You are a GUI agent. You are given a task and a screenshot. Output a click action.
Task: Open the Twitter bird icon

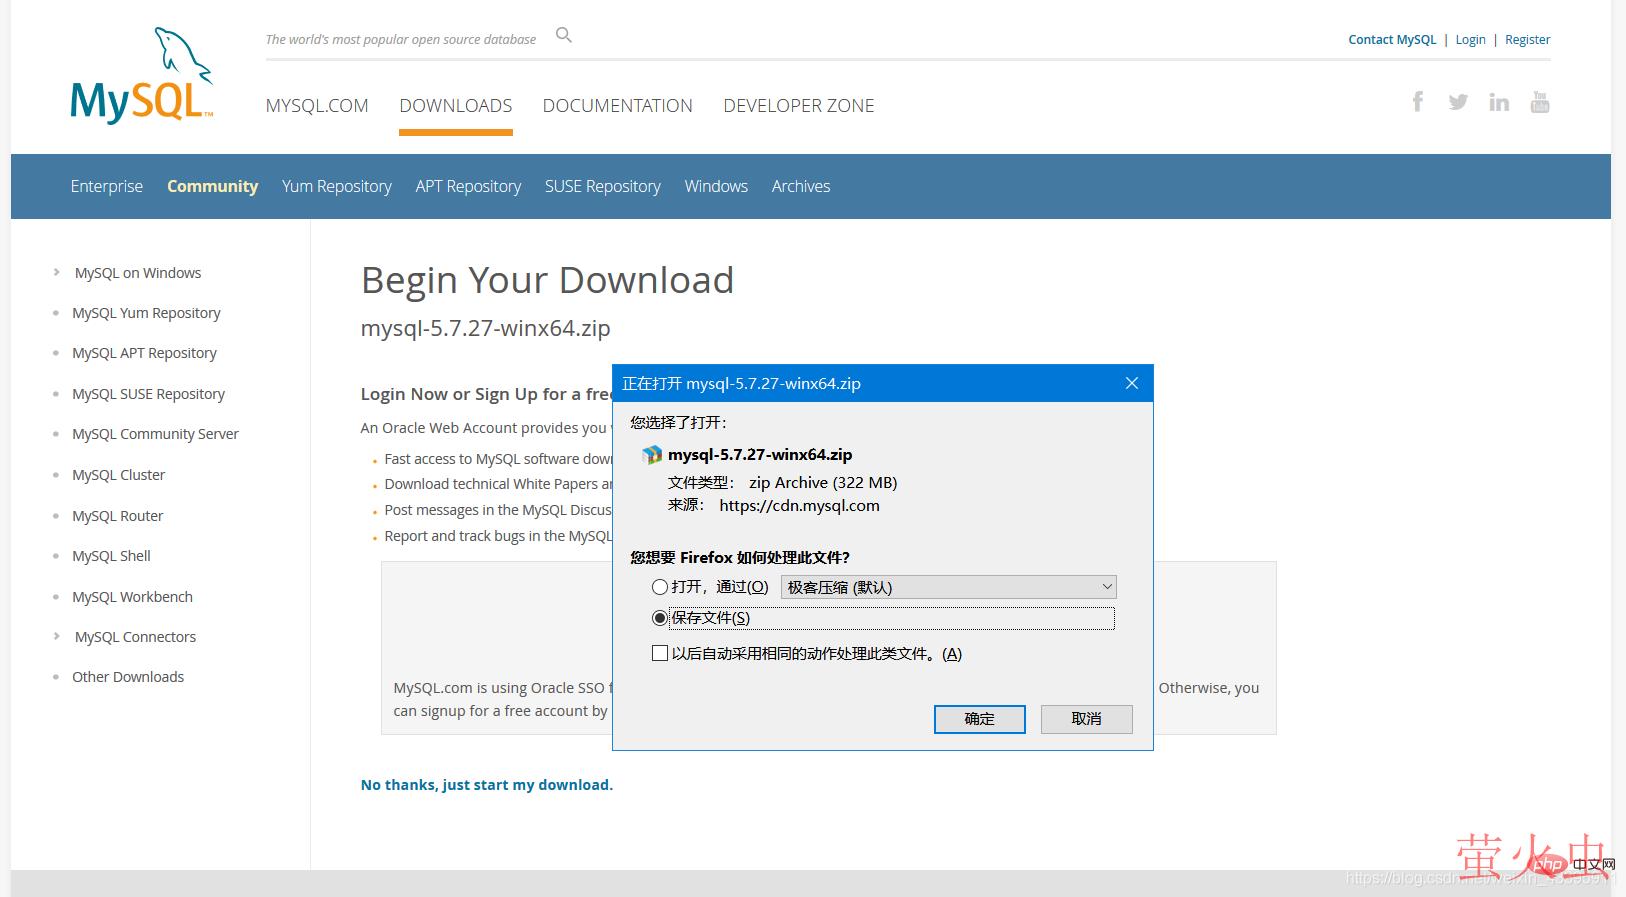(1458, 102)
